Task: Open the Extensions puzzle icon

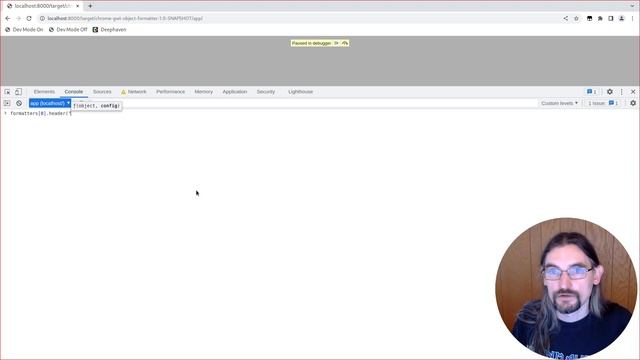Action: point(600,18)
